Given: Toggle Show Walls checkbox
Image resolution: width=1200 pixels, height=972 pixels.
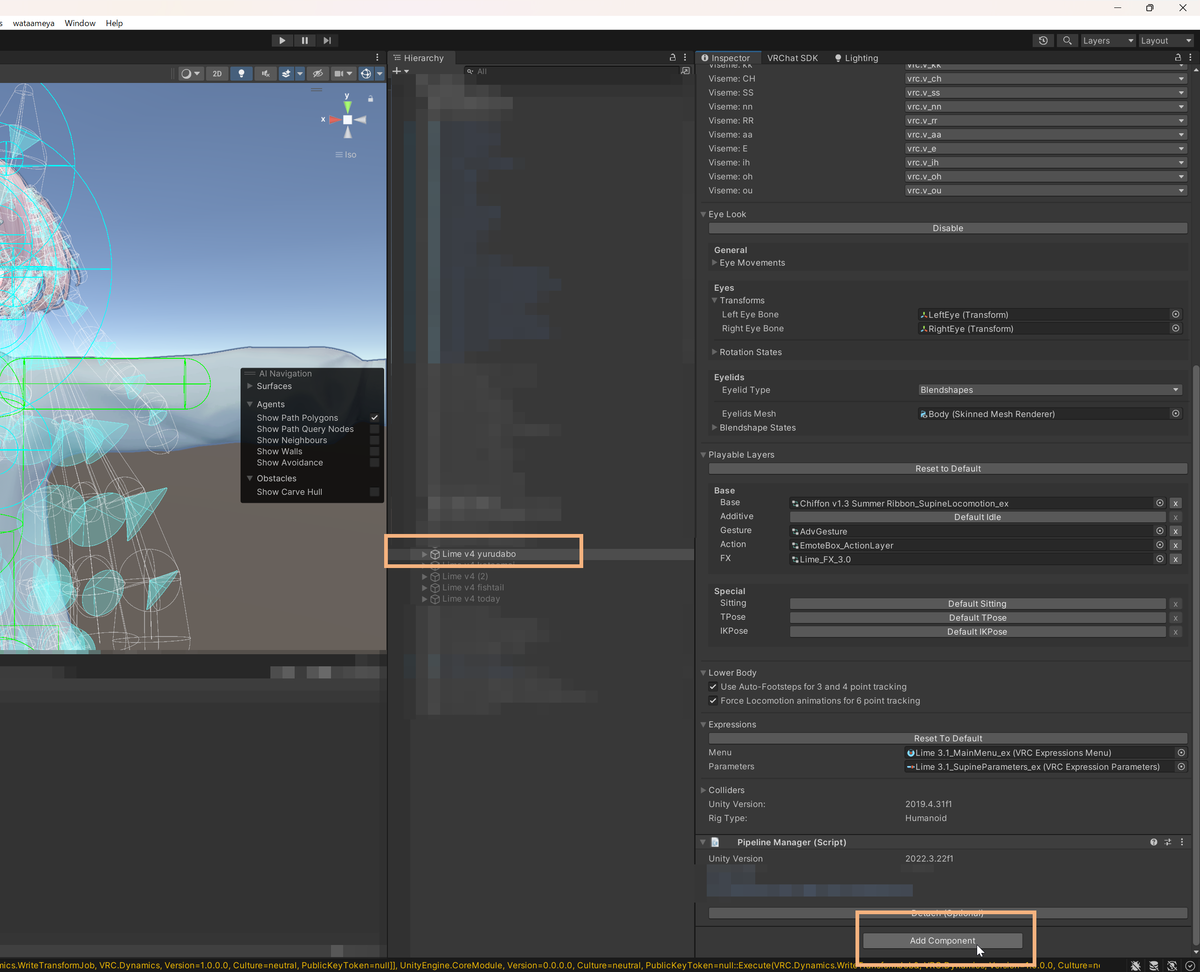Looking at the screenshot, I should (x=374, y=451).
